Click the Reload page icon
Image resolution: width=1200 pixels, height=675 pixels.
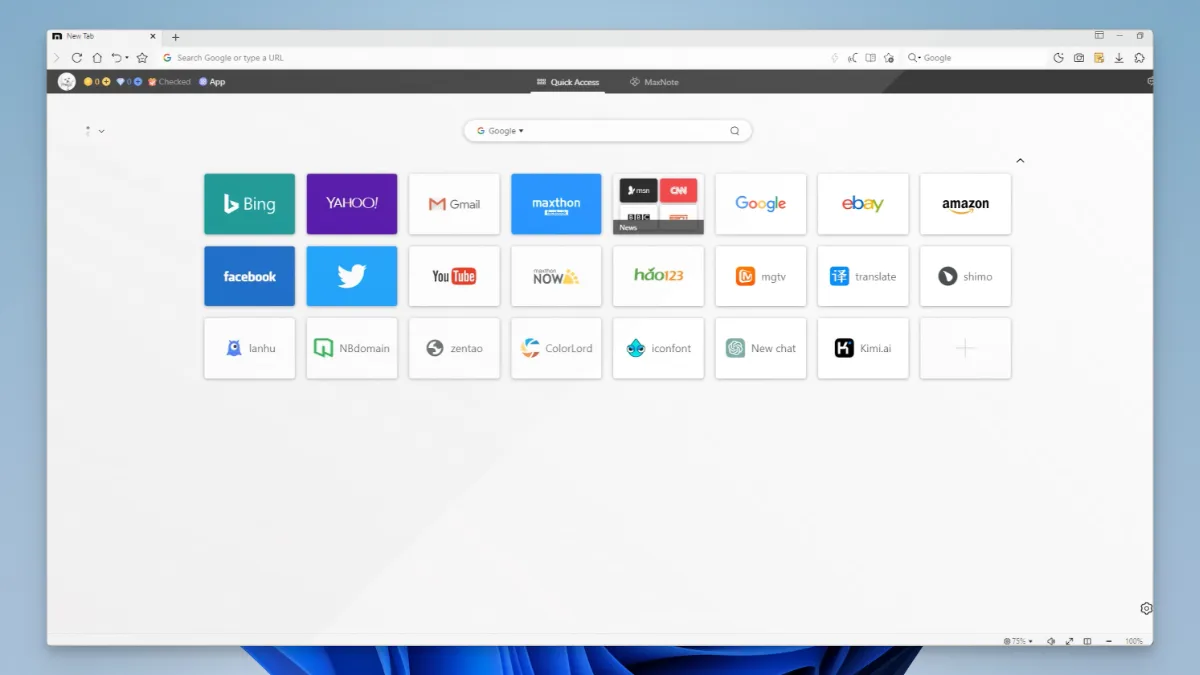[x=77, y=58]
